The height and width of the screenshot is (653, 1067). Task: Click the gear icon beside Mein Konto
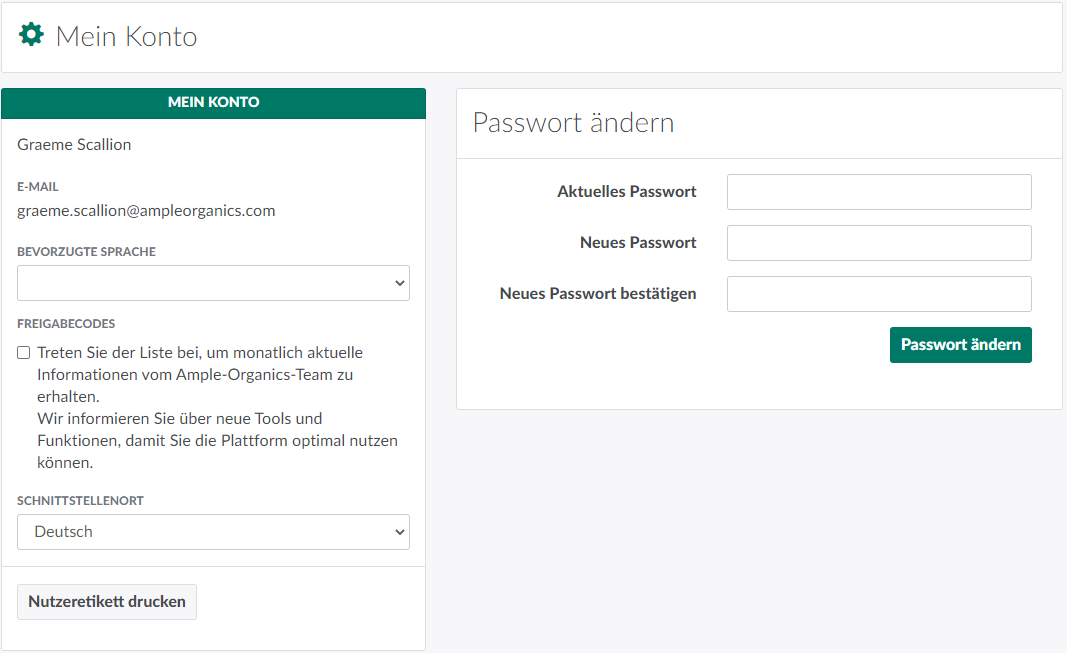coord(32,36)
